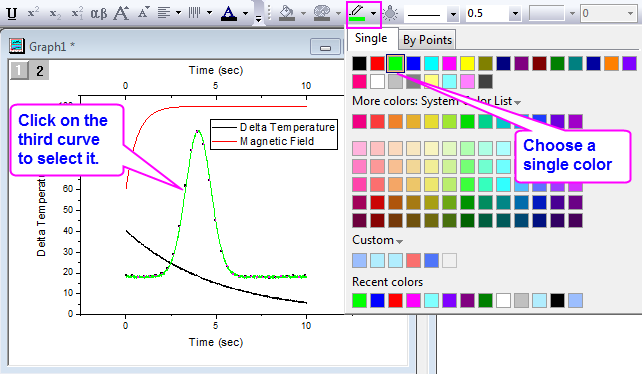Pick the red swatch in top row
The image size is (642, 374).
coord(377,63)
